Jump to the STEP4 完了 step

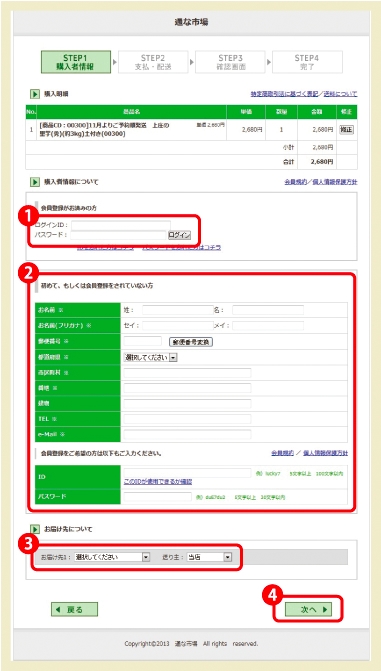coord(307,62)
